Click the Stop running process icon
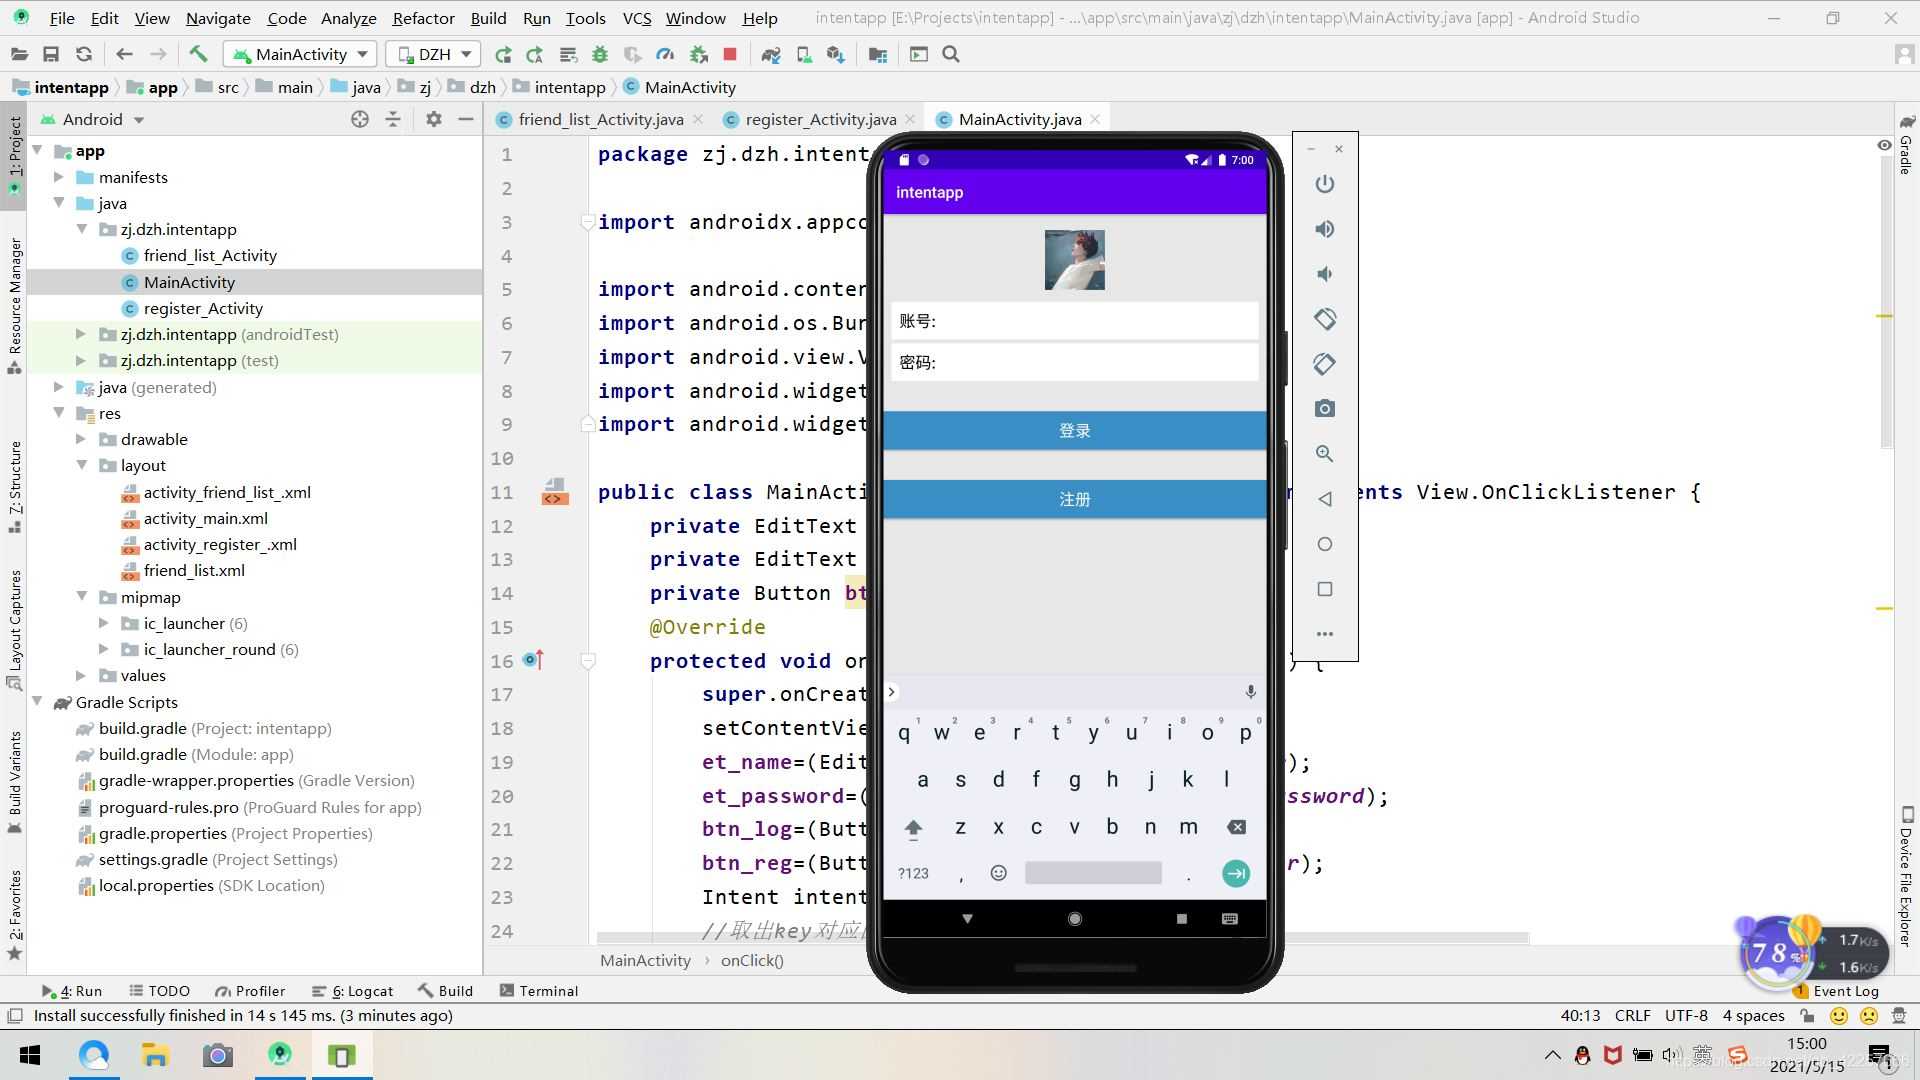 [x=732, y=54]
